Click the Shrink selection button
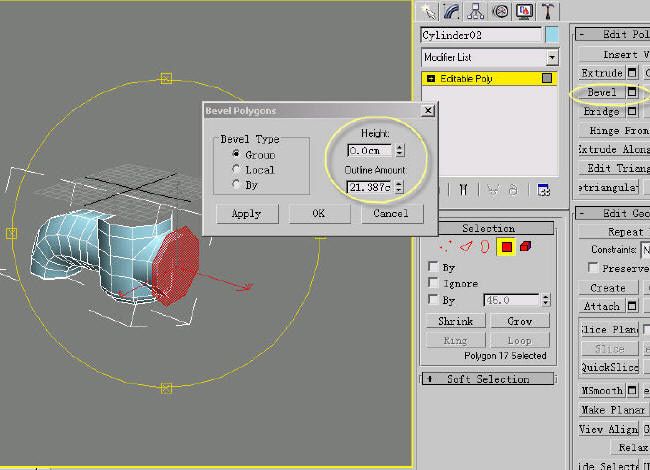 click(456, 321)
